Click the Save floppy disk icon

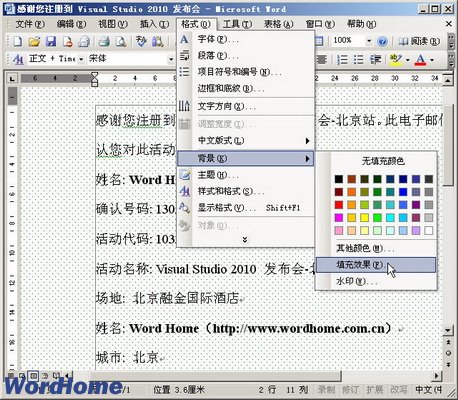[x=51, y=41]
